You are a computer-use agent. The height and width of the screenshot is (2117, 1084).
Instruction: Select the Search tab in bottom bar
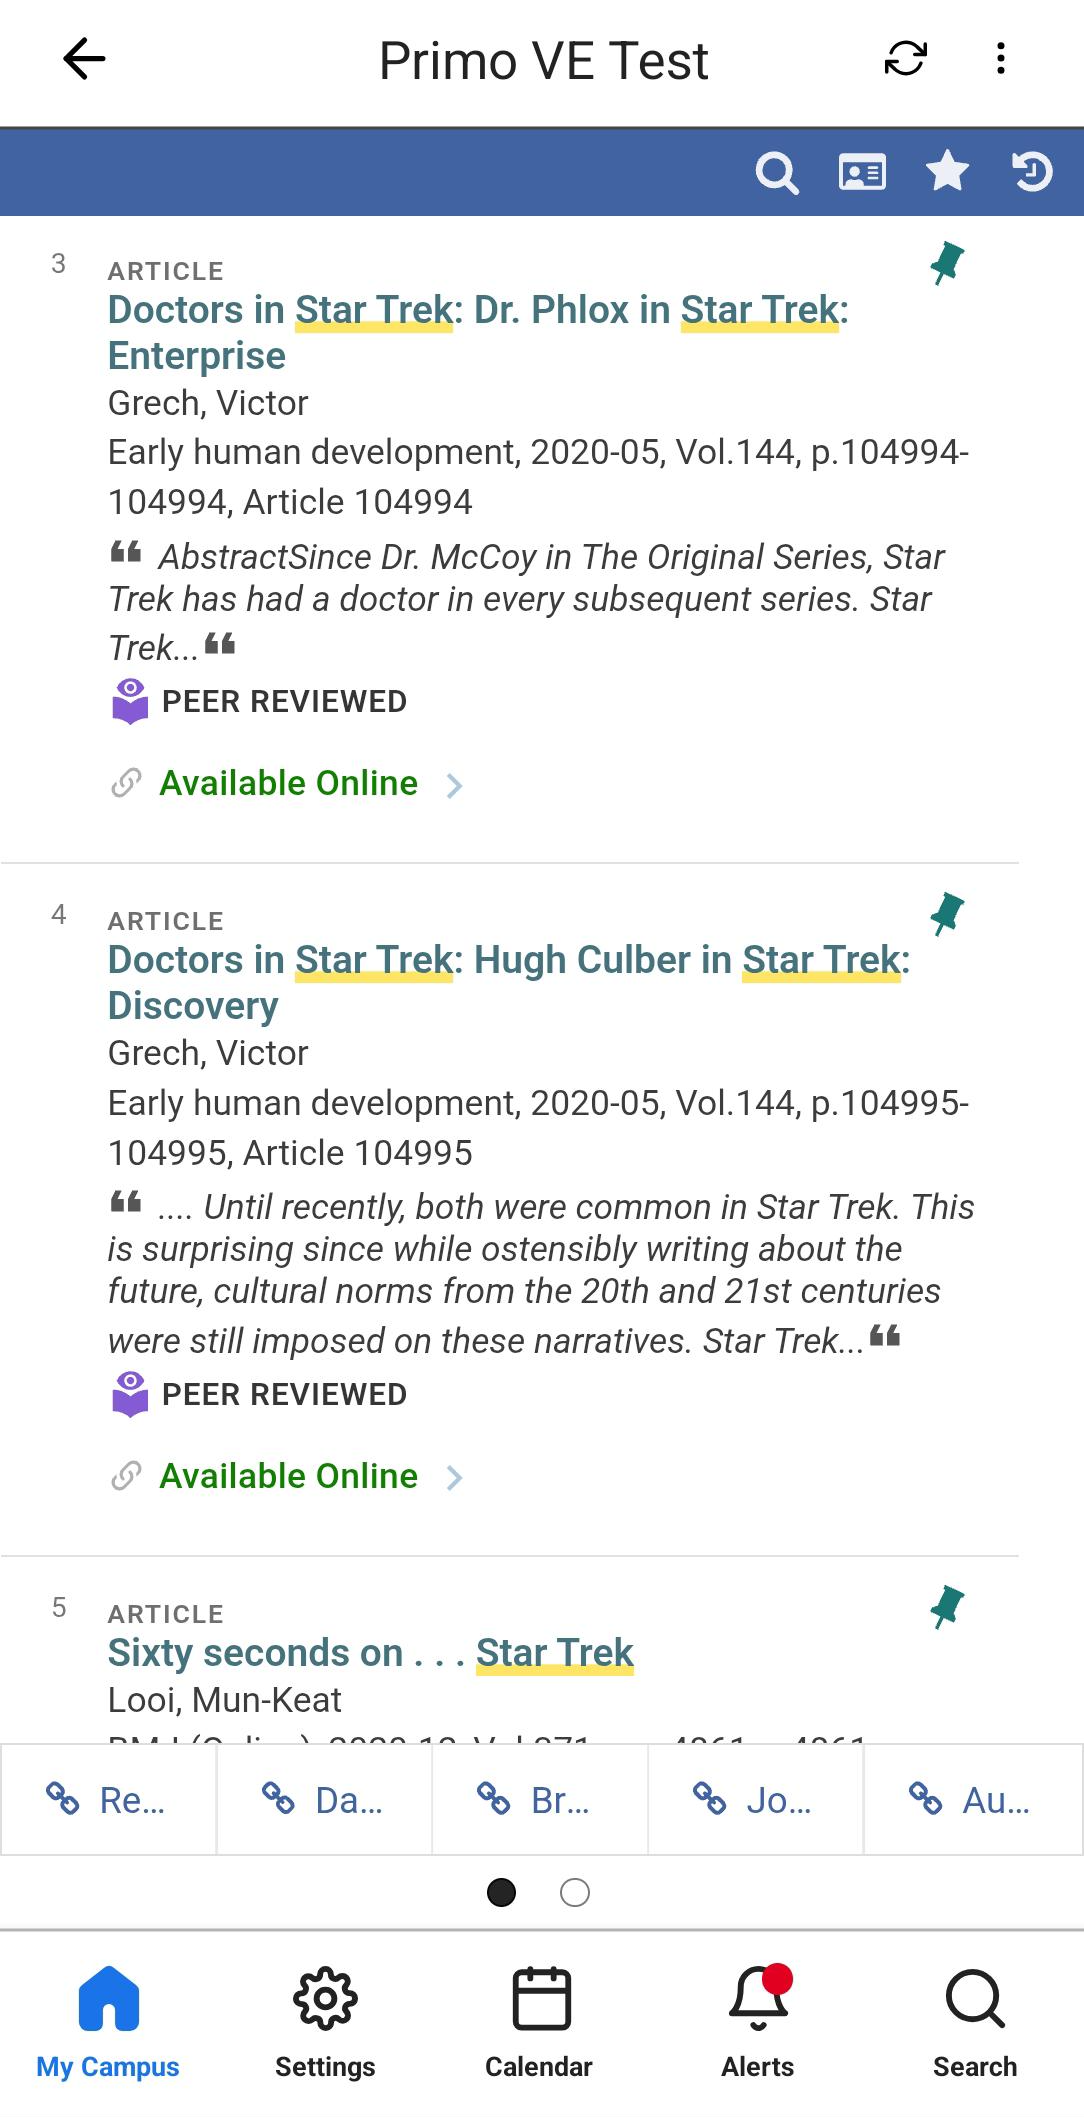(x=974, y=2018)
